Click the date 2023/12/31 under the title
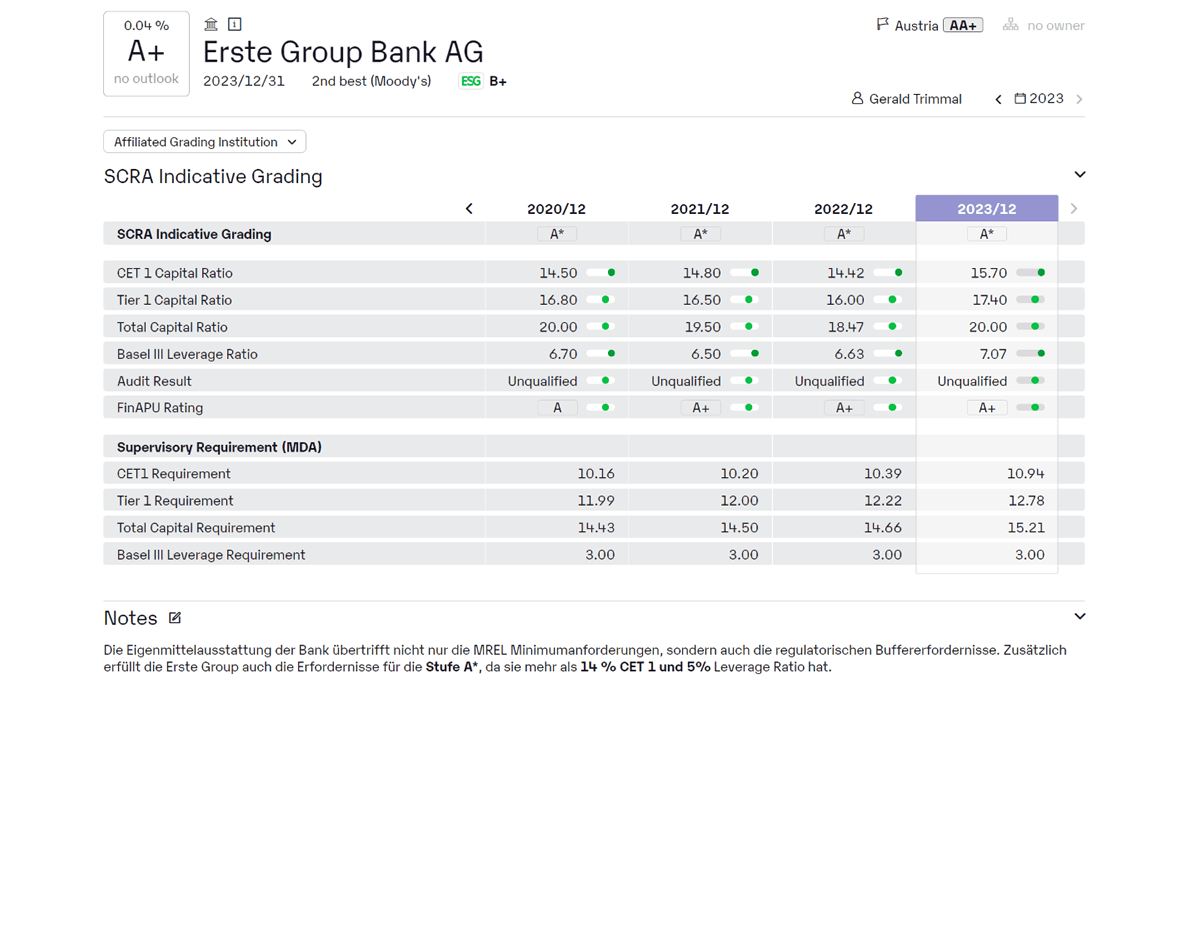Screen dimensions: 1200x930 [244, 81]
